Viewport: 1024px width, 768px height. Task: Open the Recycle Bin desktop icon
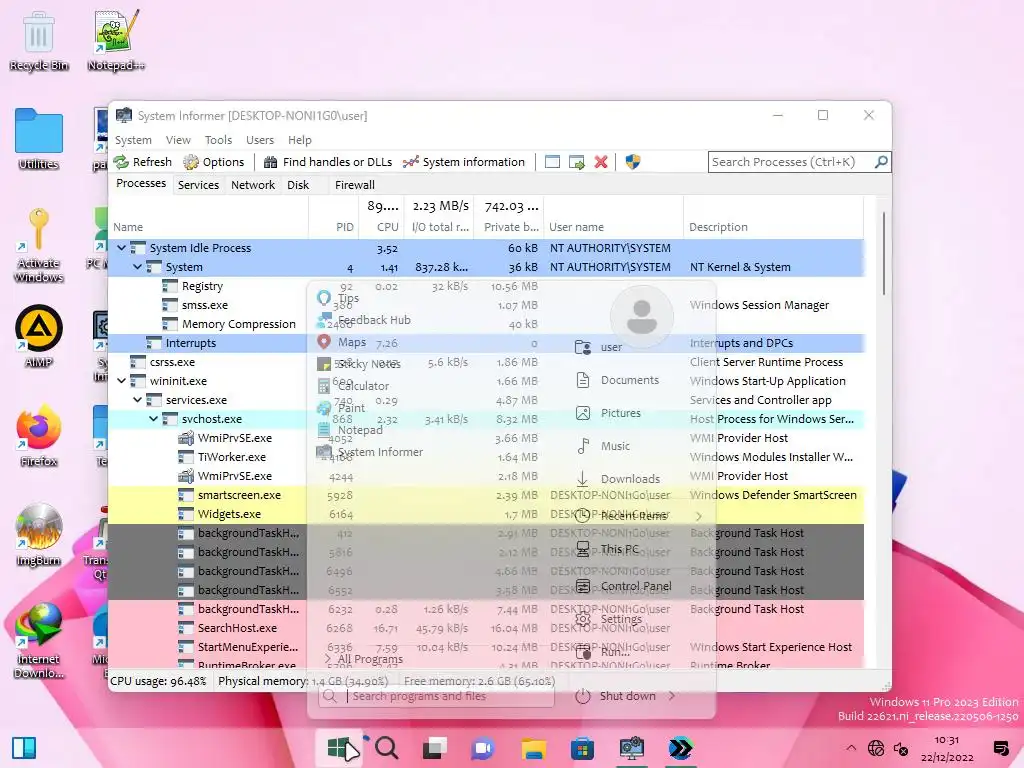(39, 40)
